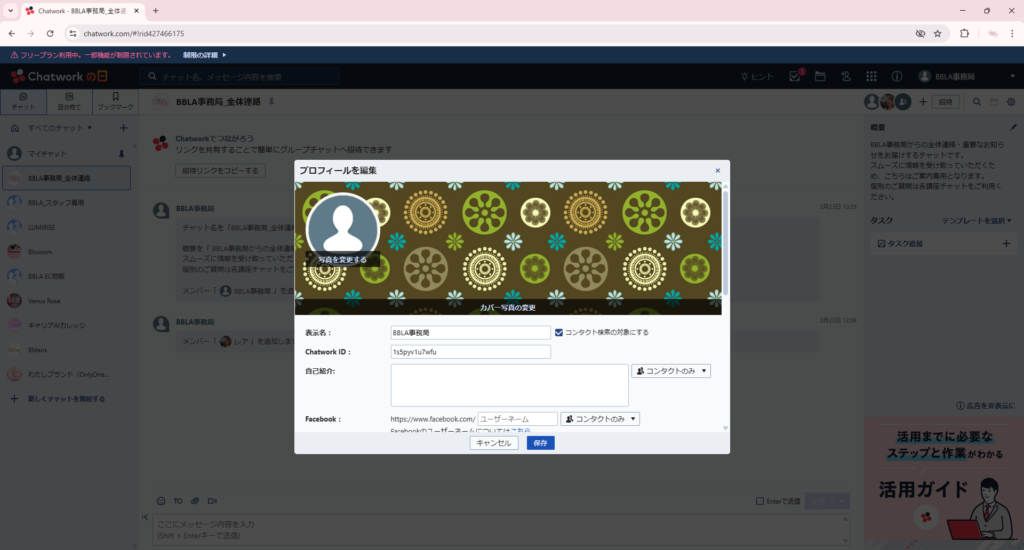This screenshot has width=1024, height=550.
Task: Click the chat search magnifier icon
Action: click(x=976, y=102)
